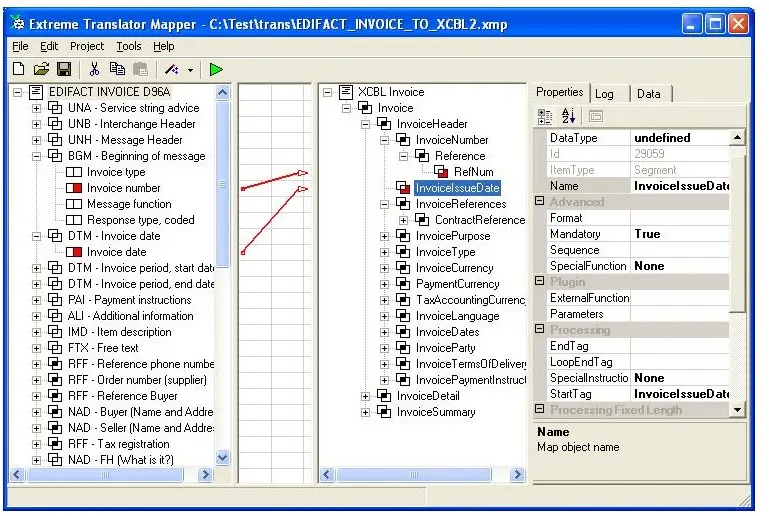
Task: Open the Edit menu
Action: coord(49,46)
